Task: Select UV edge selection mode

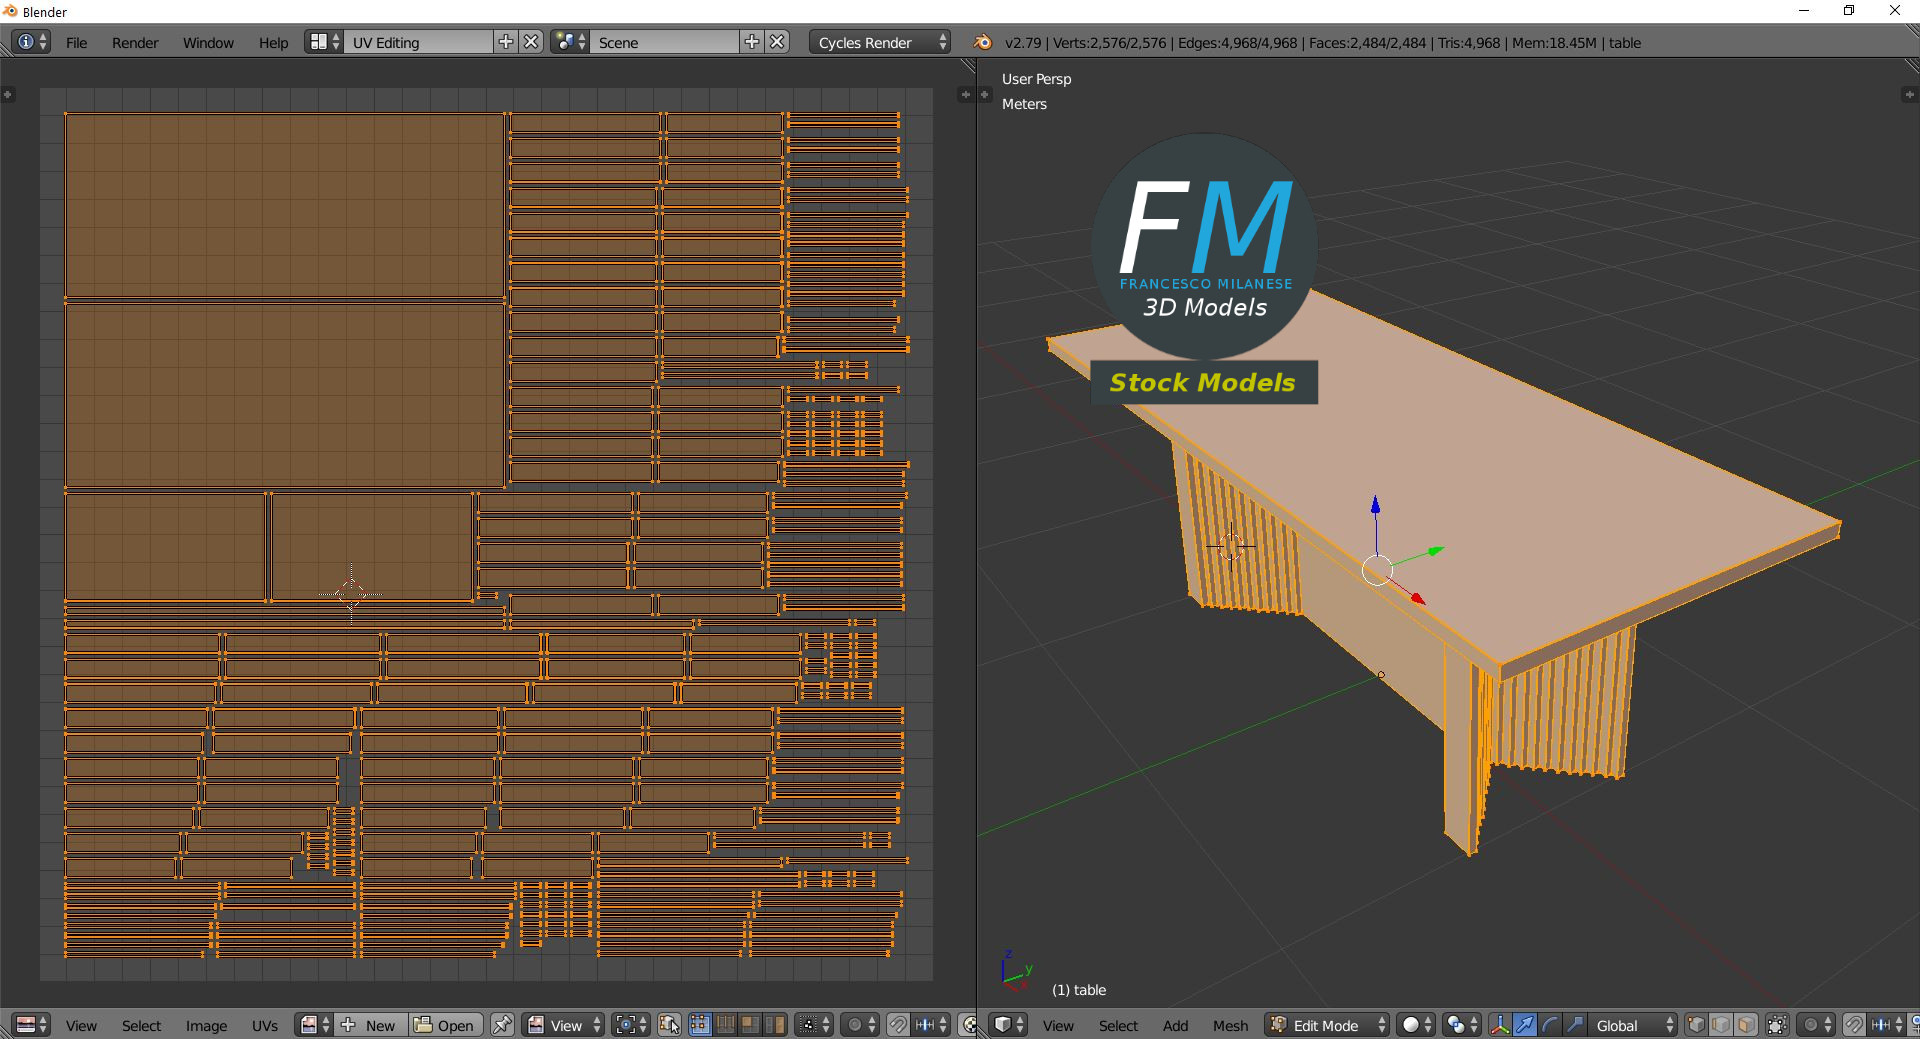Action: pyautogui.click(x=725, y=1025)
